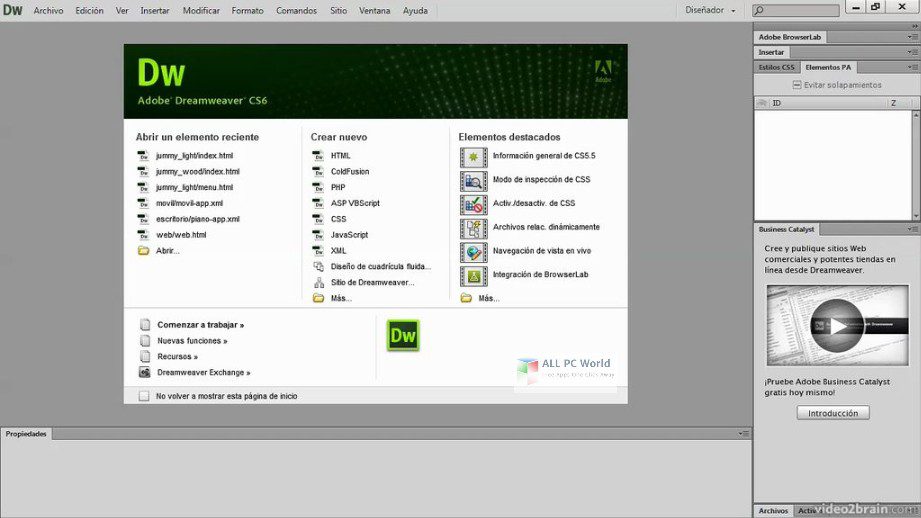Click the Dreamweaver Exchange icon
Screen dimensions: 921x518
click(x=144, y=372)
